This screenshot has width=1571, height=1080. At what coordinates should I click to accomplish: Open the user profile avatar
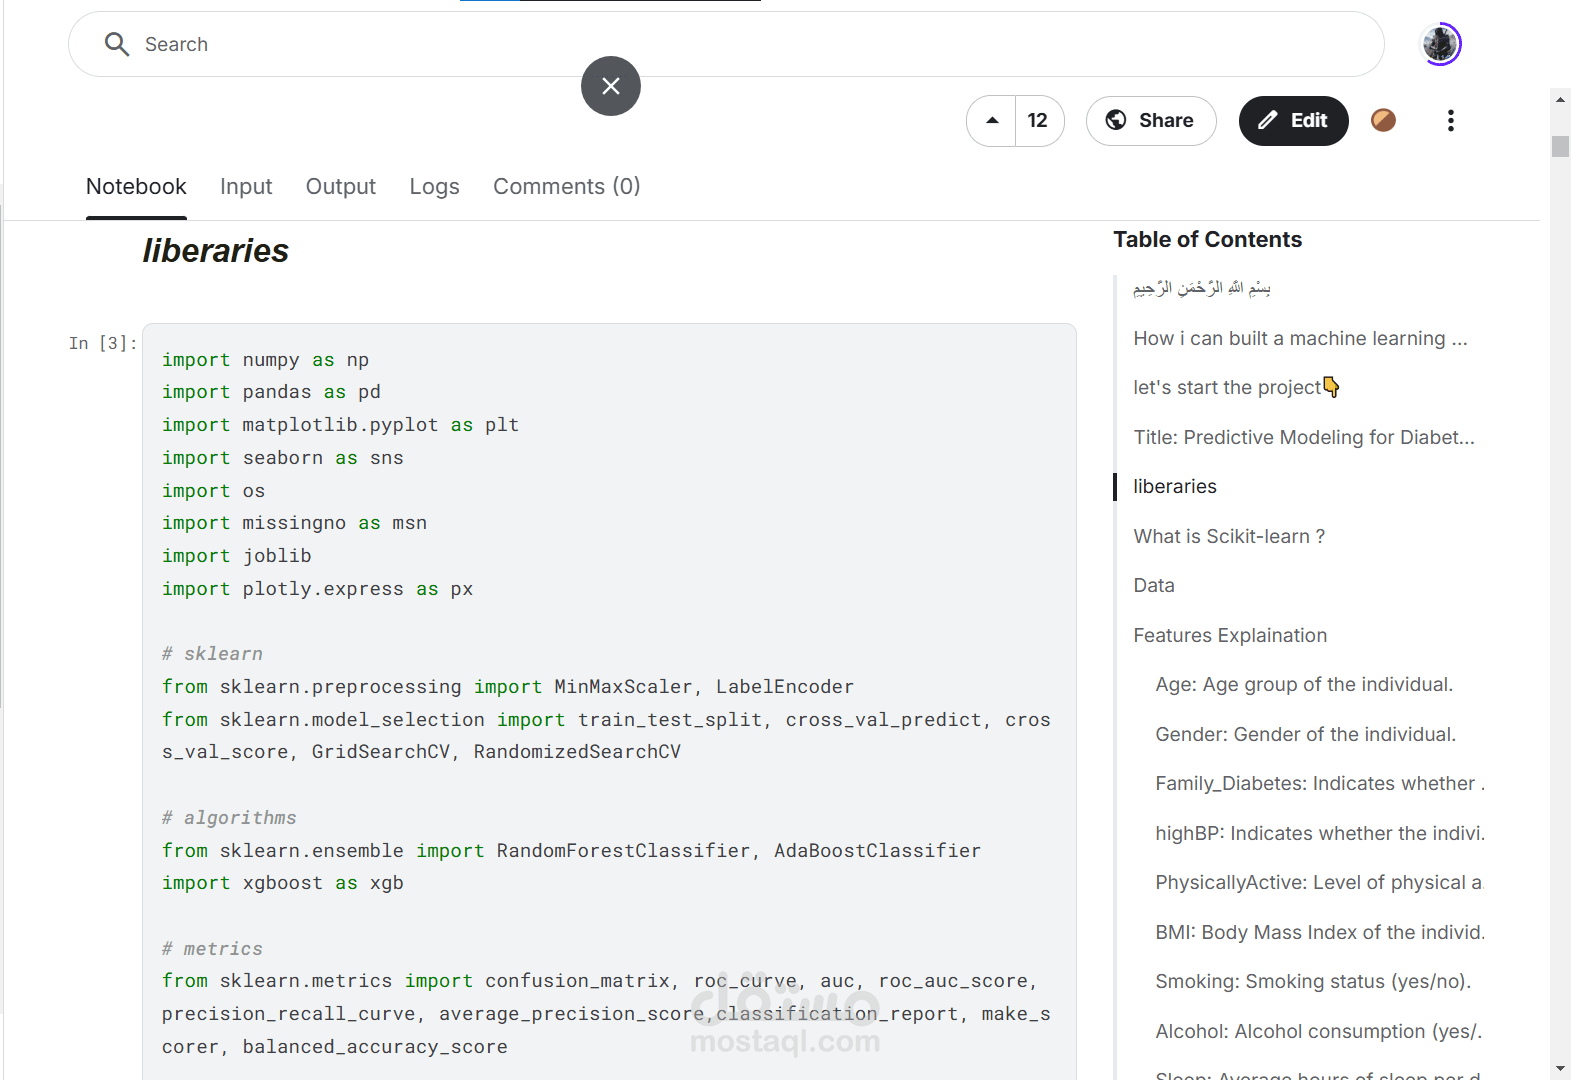[x=1440, y=44]
